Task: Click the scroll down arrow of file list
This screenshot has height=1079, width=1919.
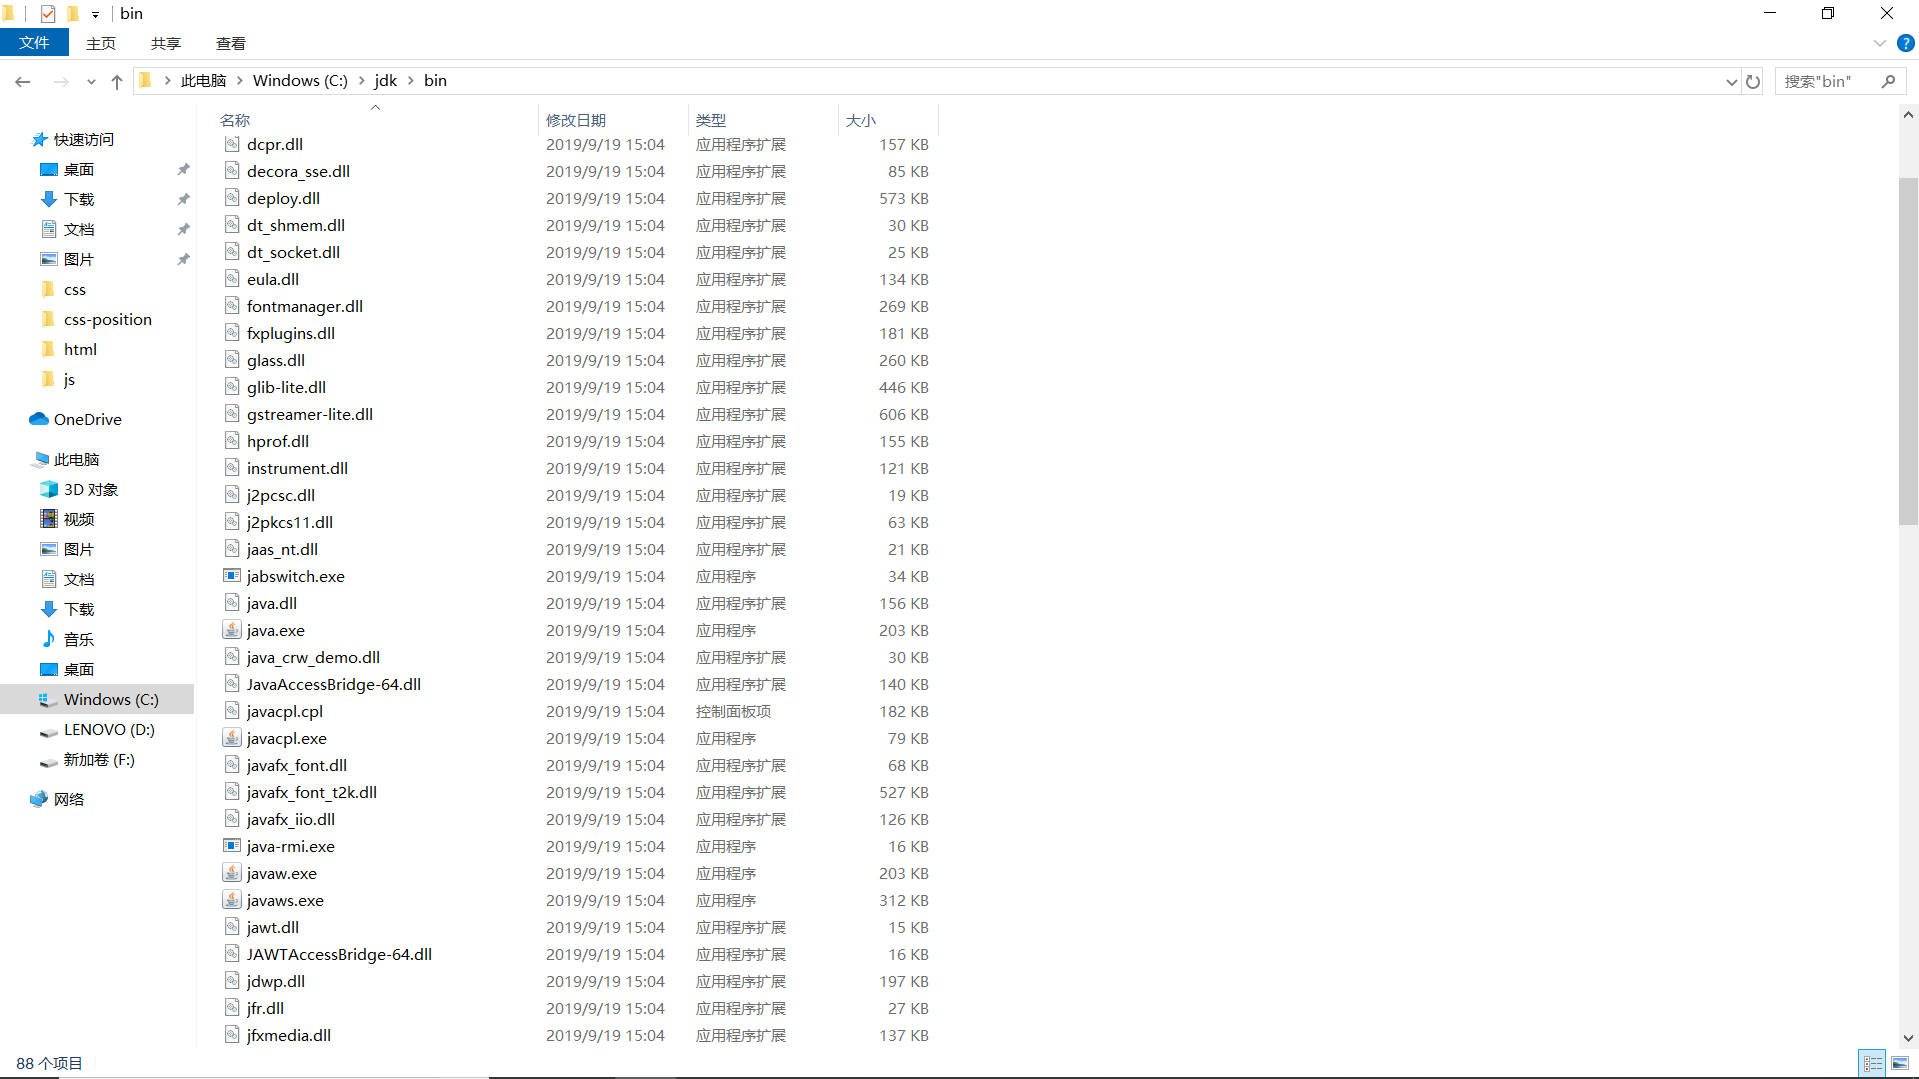Action: pyautogui.click(x=1908, y=1039)
